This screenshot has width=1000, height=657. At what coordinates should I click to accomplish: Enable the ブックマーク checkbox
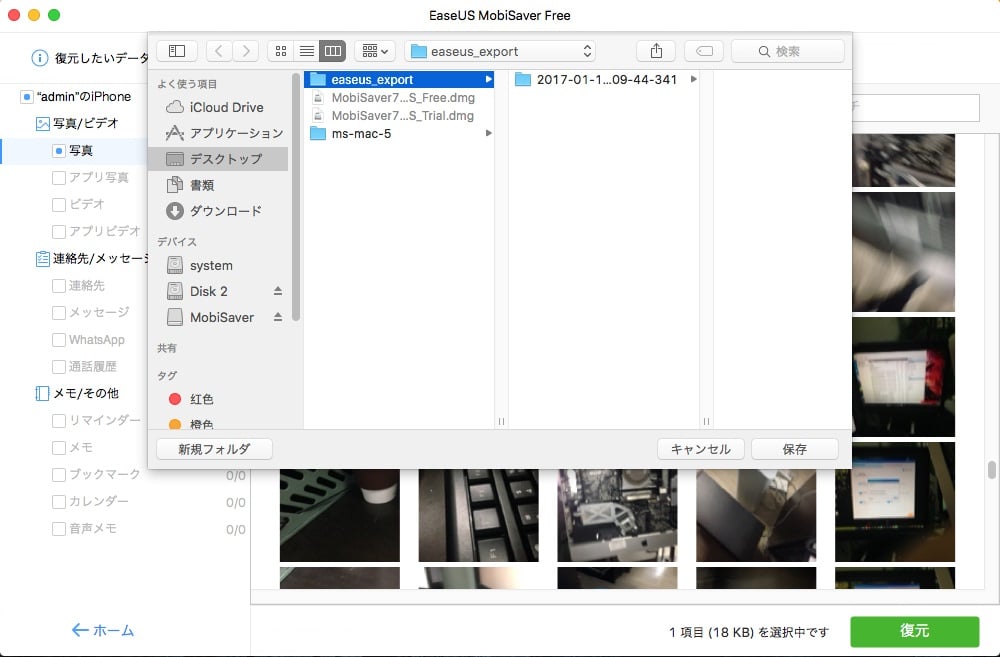(59, 475)
